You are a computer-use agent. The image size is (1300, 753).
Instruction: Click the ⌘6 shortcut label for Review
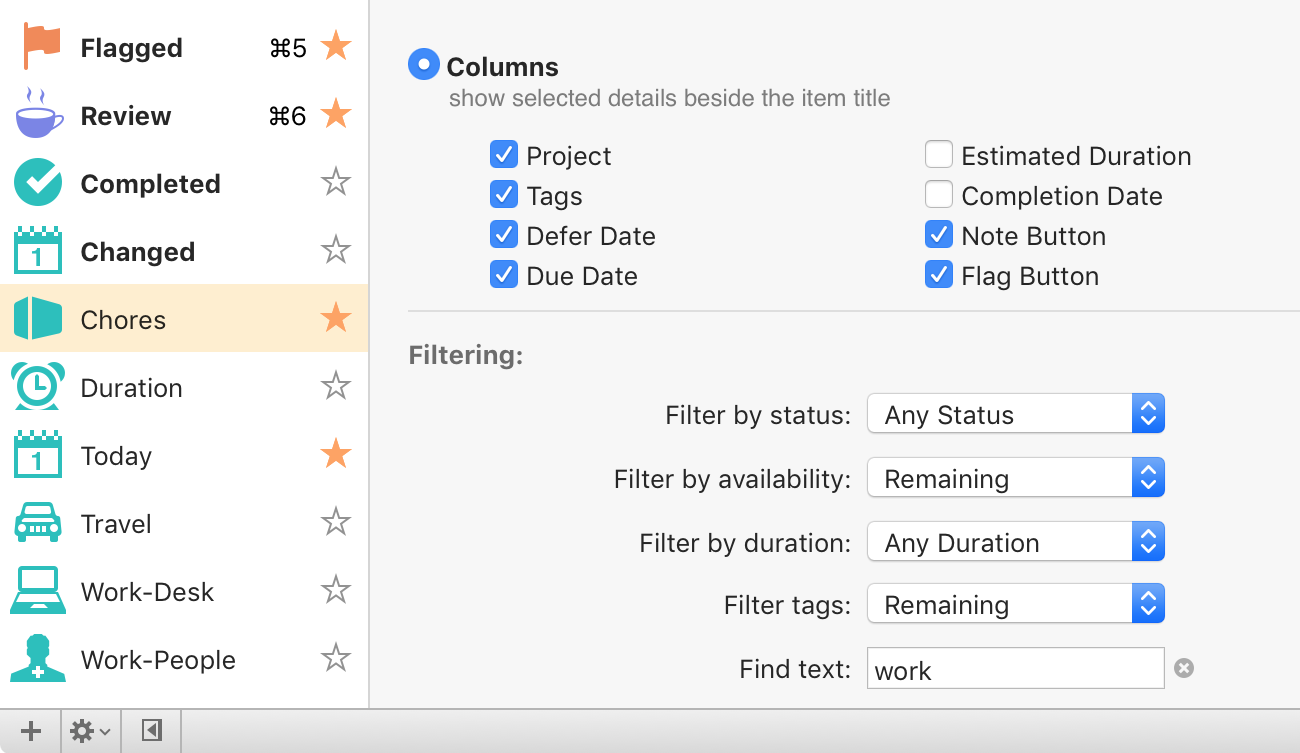coord(288,116)
